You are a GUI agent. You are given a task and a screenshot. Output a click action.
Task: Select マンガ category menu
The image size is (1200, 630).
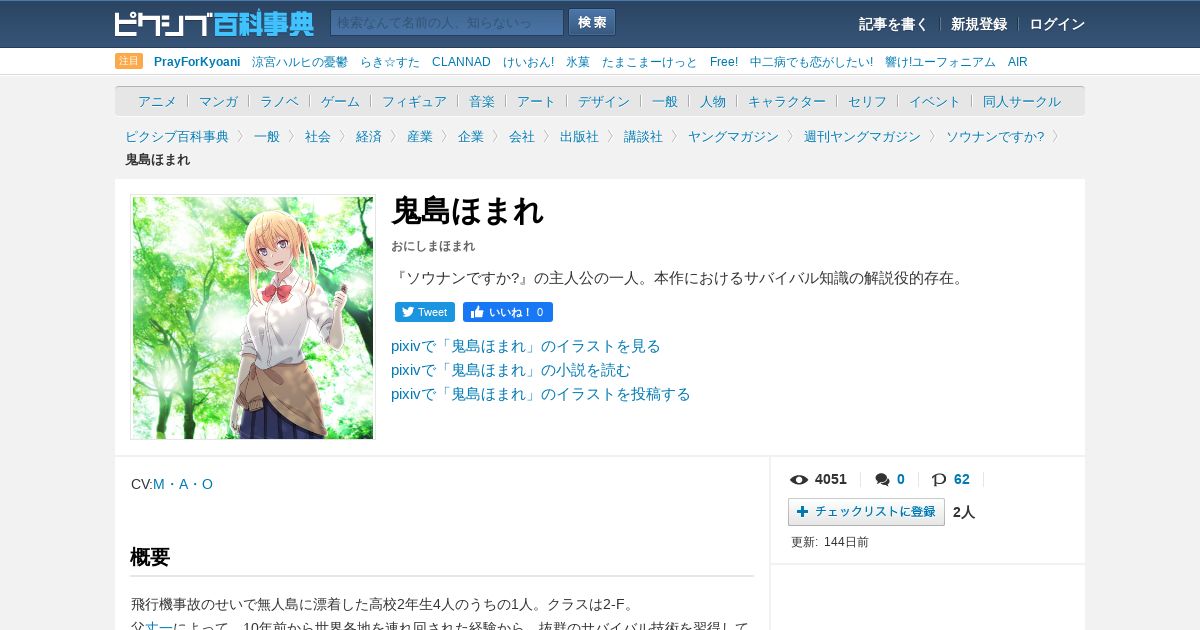click(x=218, y=101)
